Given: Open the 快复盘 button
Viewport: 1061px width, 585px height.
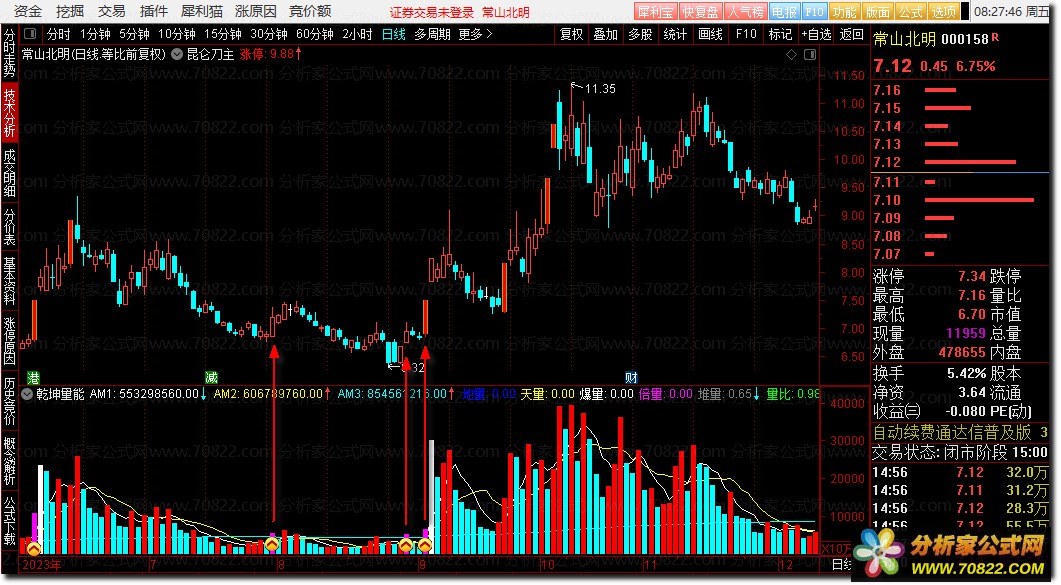Looking at the screenshot, I should pos(700,11).
